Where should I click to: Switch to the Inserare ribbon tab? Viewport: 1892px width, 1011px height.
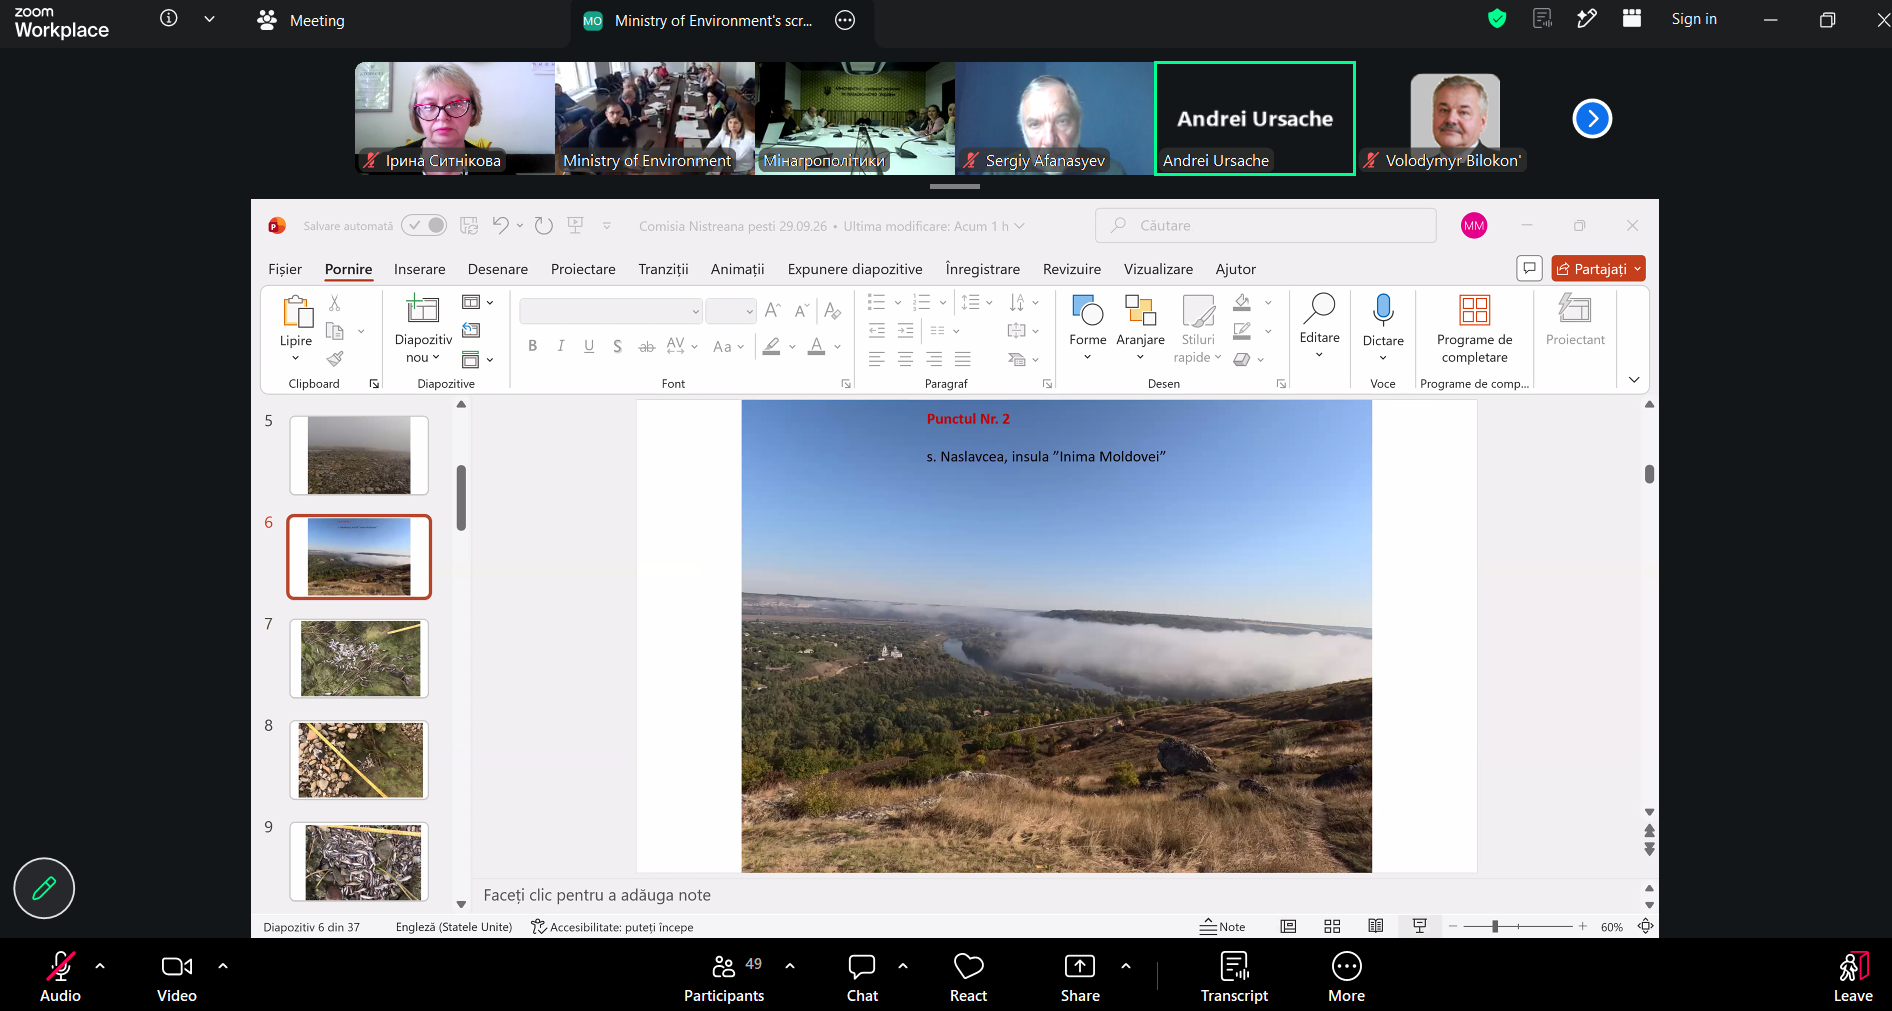pyautogui.click(x=419, y=269)
